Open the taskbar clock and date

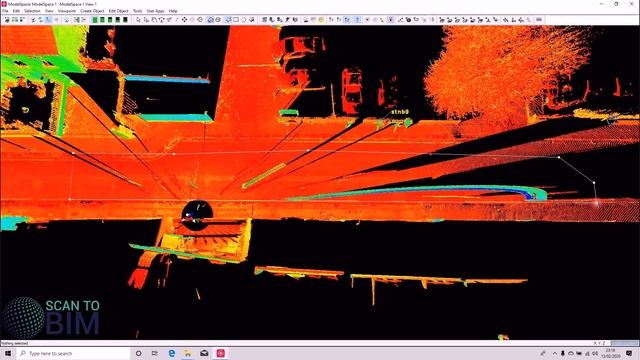coord(611,353)
